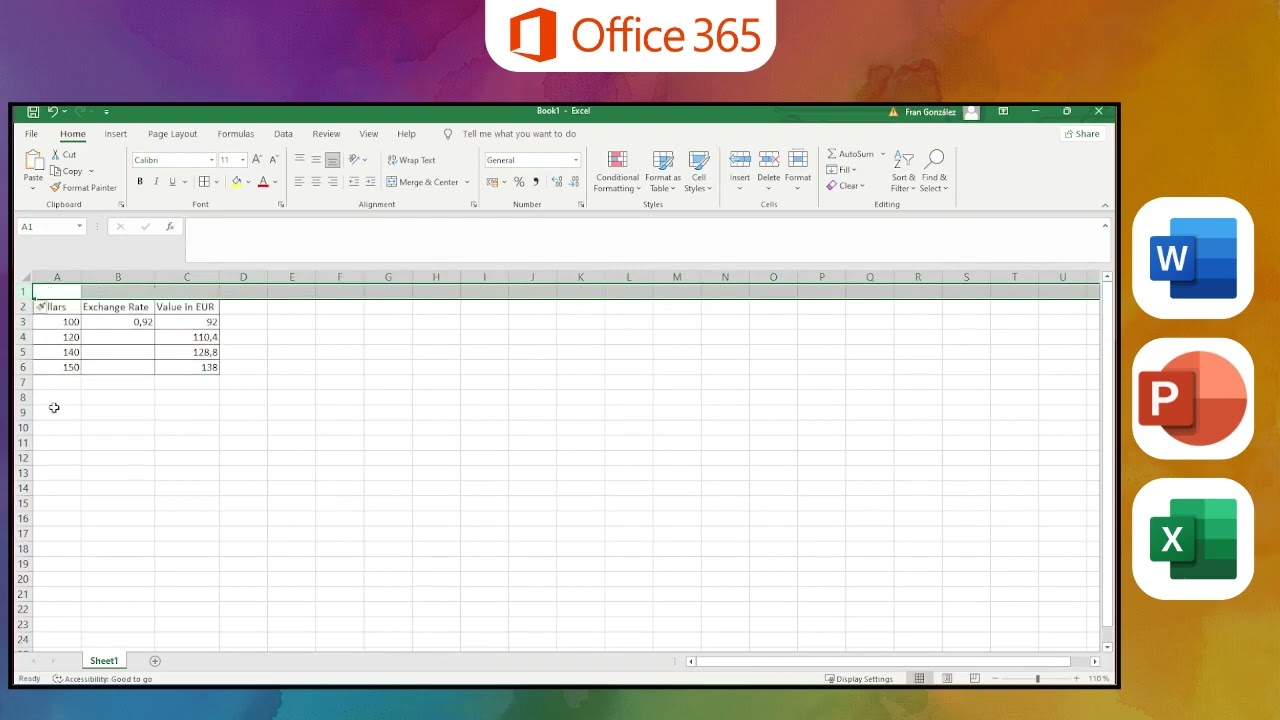Insert cells using Insert button
This screenshot has width=1280, height=720.
[740, 172]
